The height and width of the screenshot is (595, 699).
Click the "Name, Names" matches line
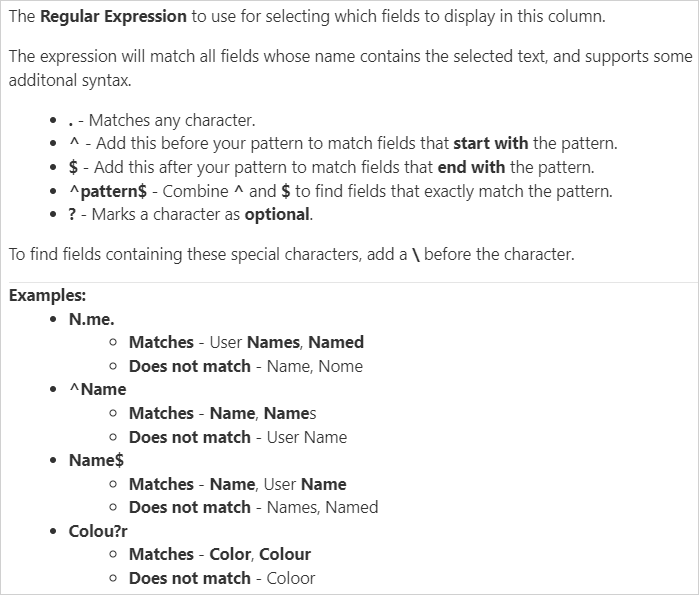pyautogui.click(x=223, y=413)
